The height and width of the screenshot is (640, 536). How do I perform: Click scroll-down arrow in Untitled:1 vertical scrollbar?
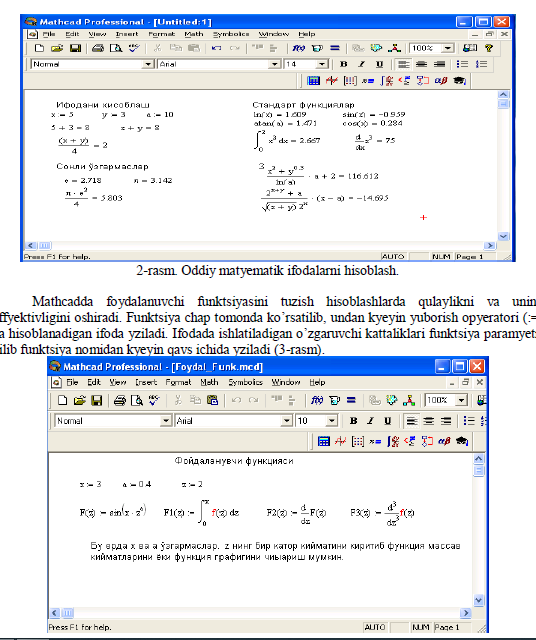pos(503,236)
